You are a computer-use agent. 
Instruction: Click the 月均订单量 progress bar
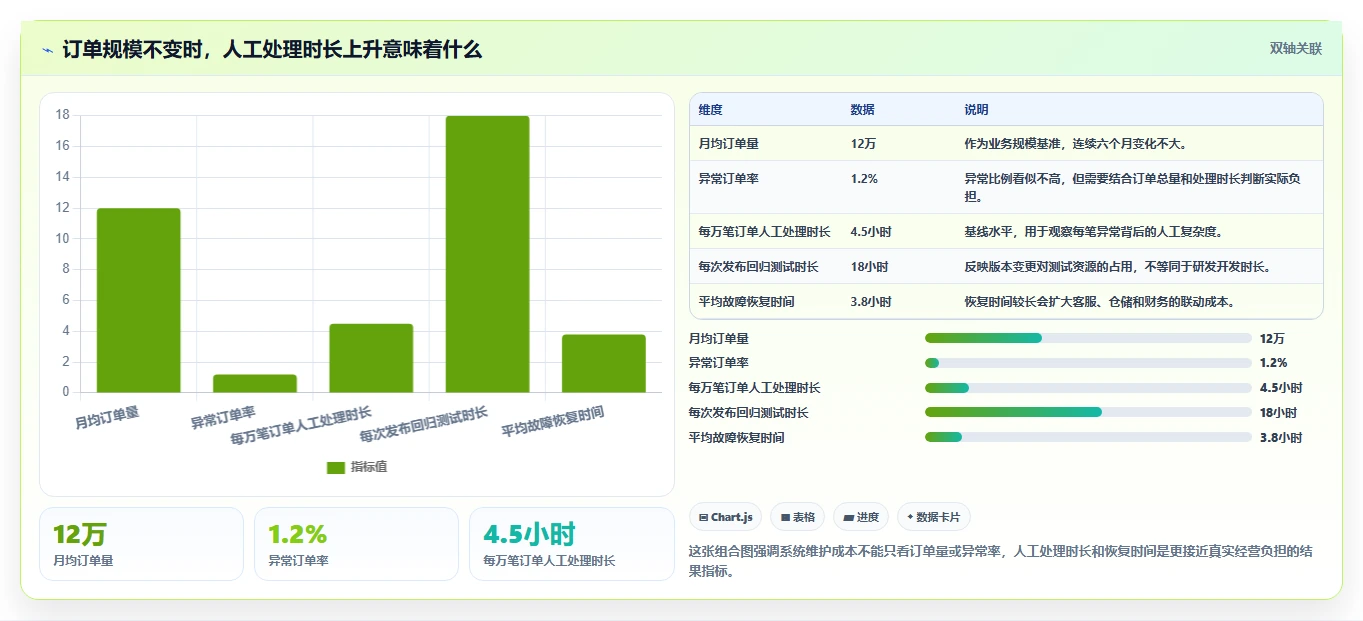click(1088, 338)
